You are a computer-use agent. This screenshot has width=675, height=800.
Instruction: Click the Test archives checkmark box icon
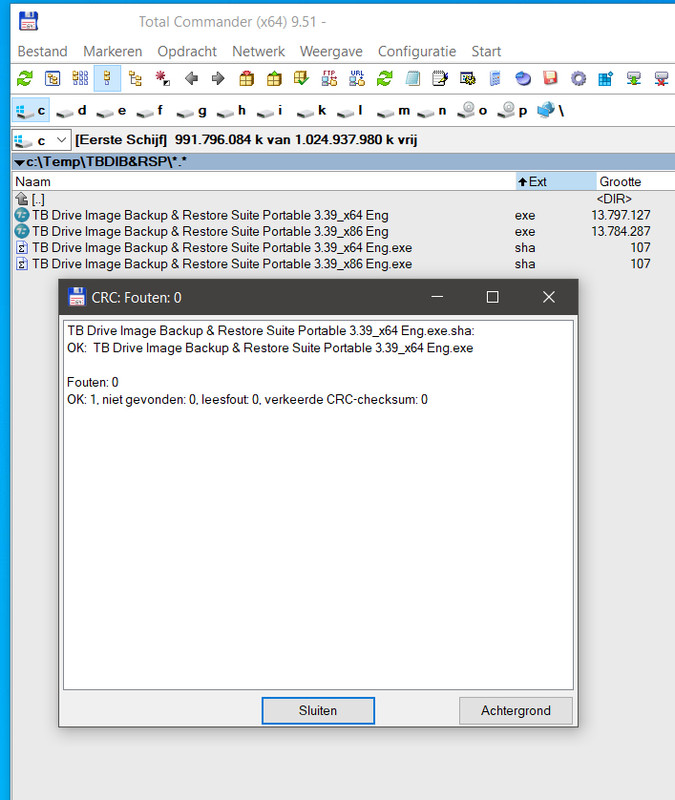pyautogui.click(x=302, y=79)
